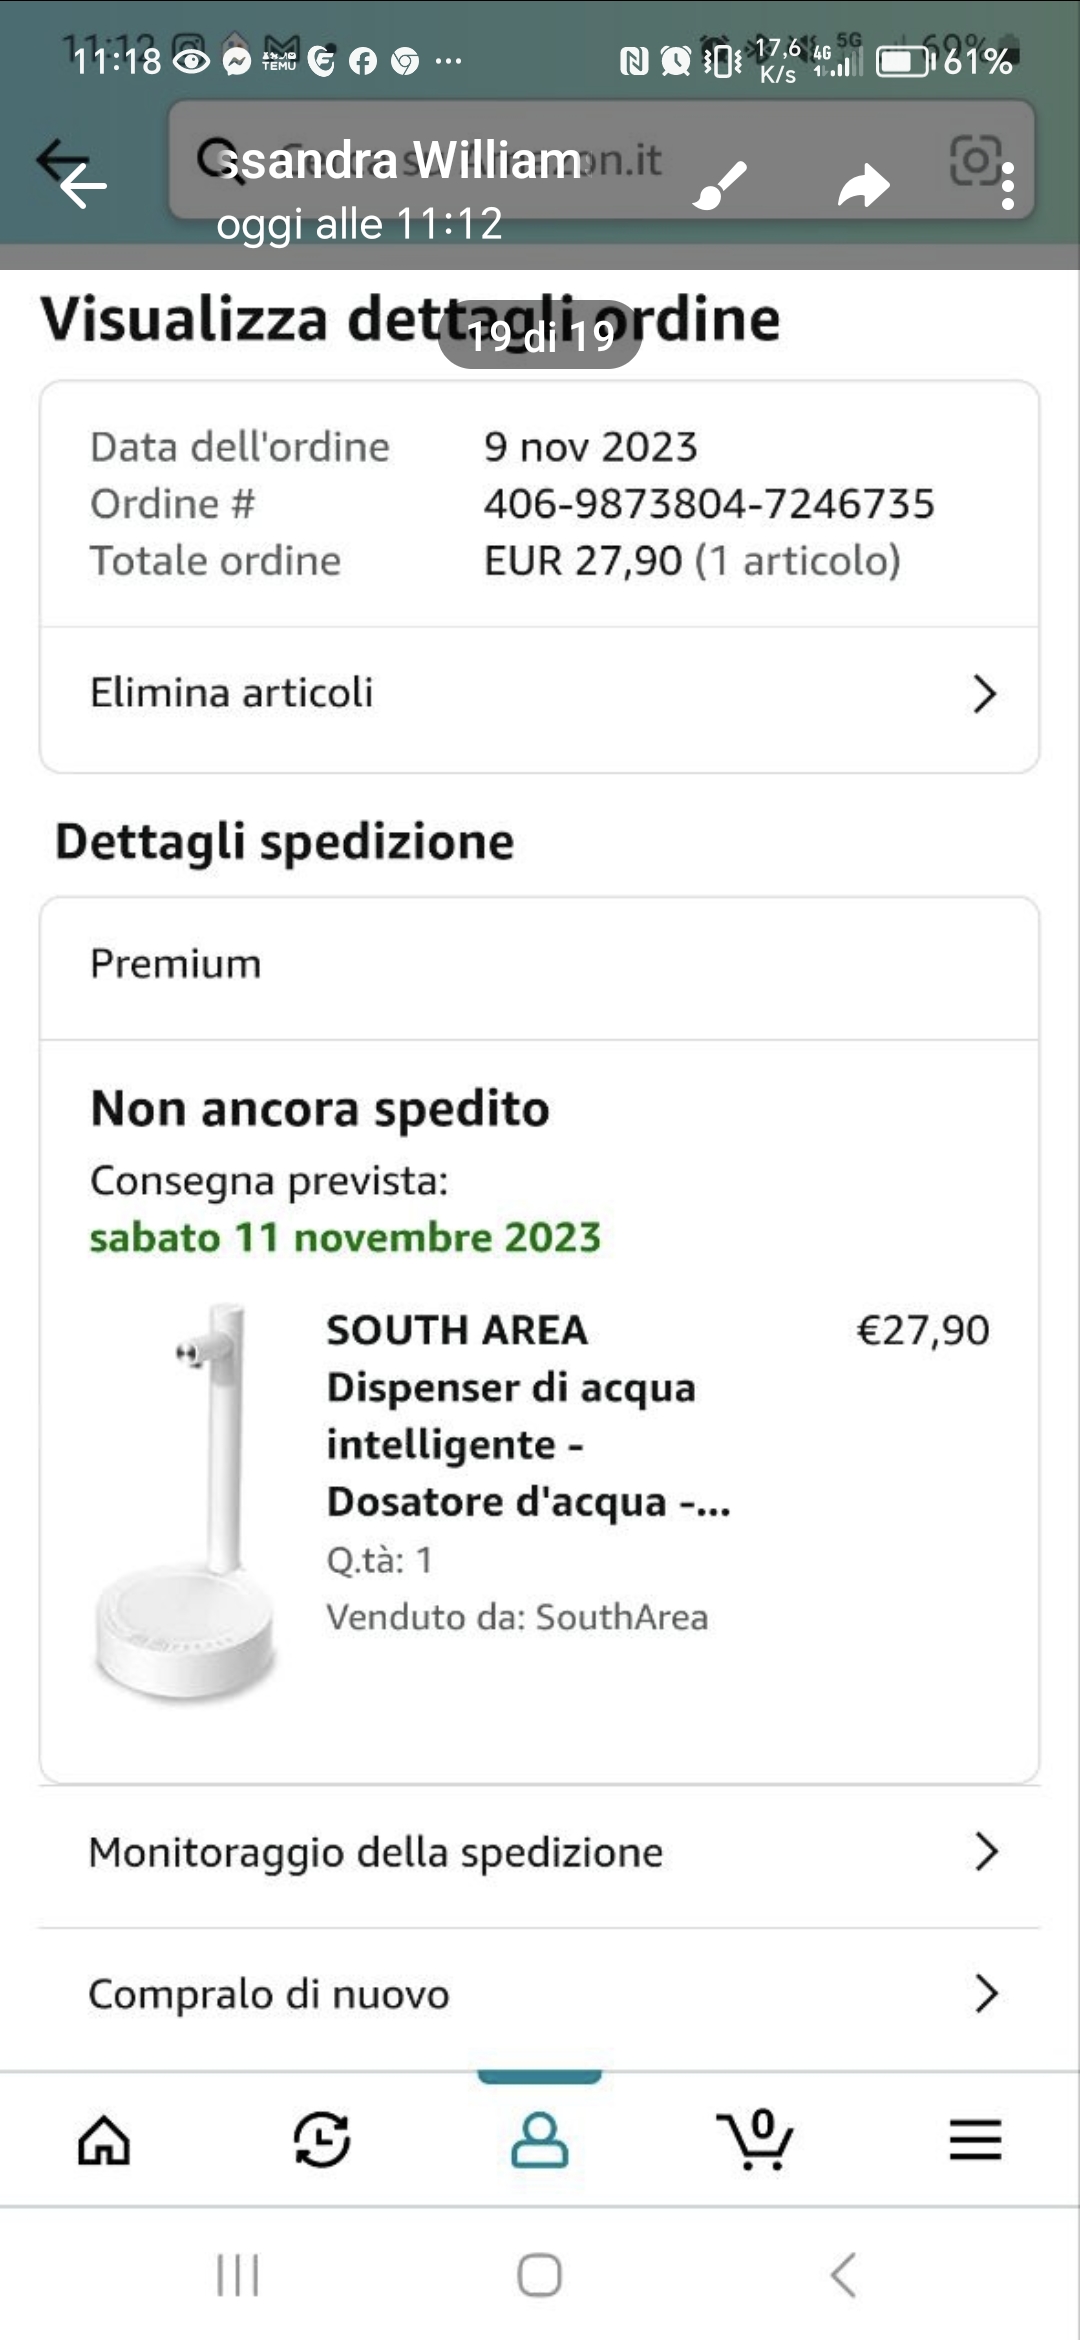Tap the brush edit icon
The image size is (1080, 2340).
click(x=720, y=185)
